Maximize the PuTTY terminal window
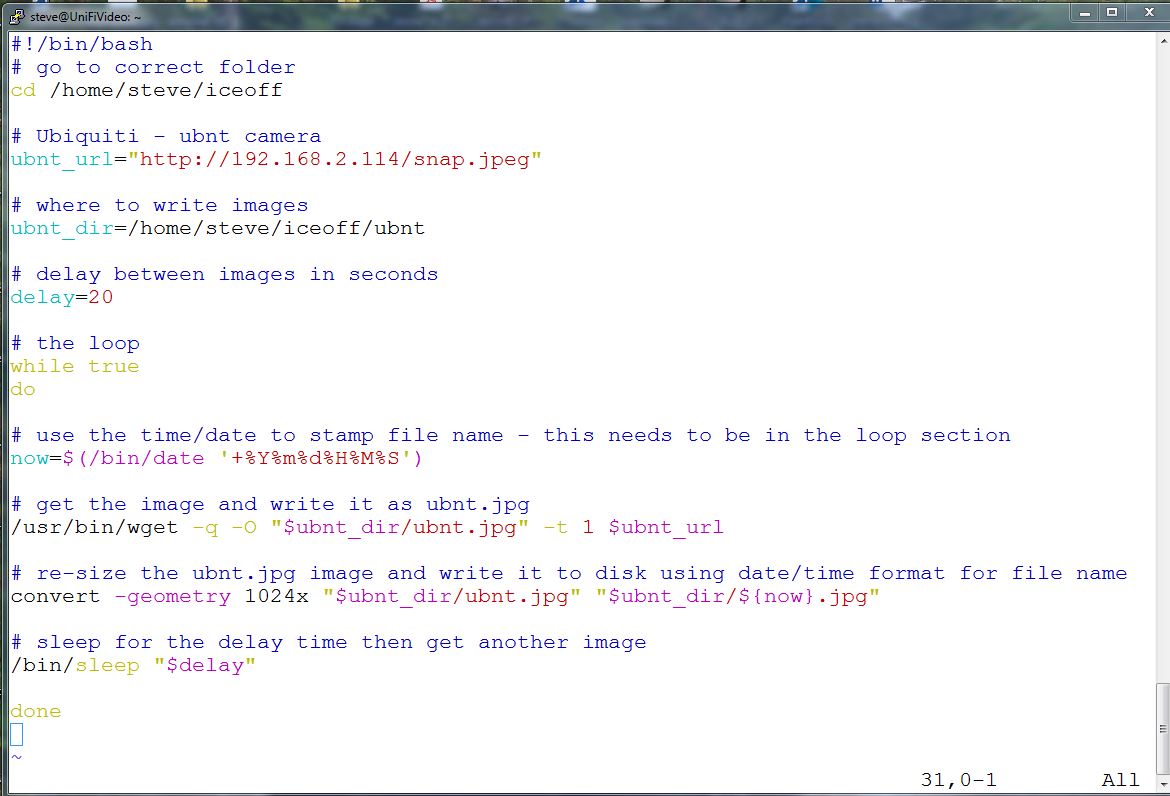Image resolution: width=1170 pixels, height=796 pixels. [1112, 12]
